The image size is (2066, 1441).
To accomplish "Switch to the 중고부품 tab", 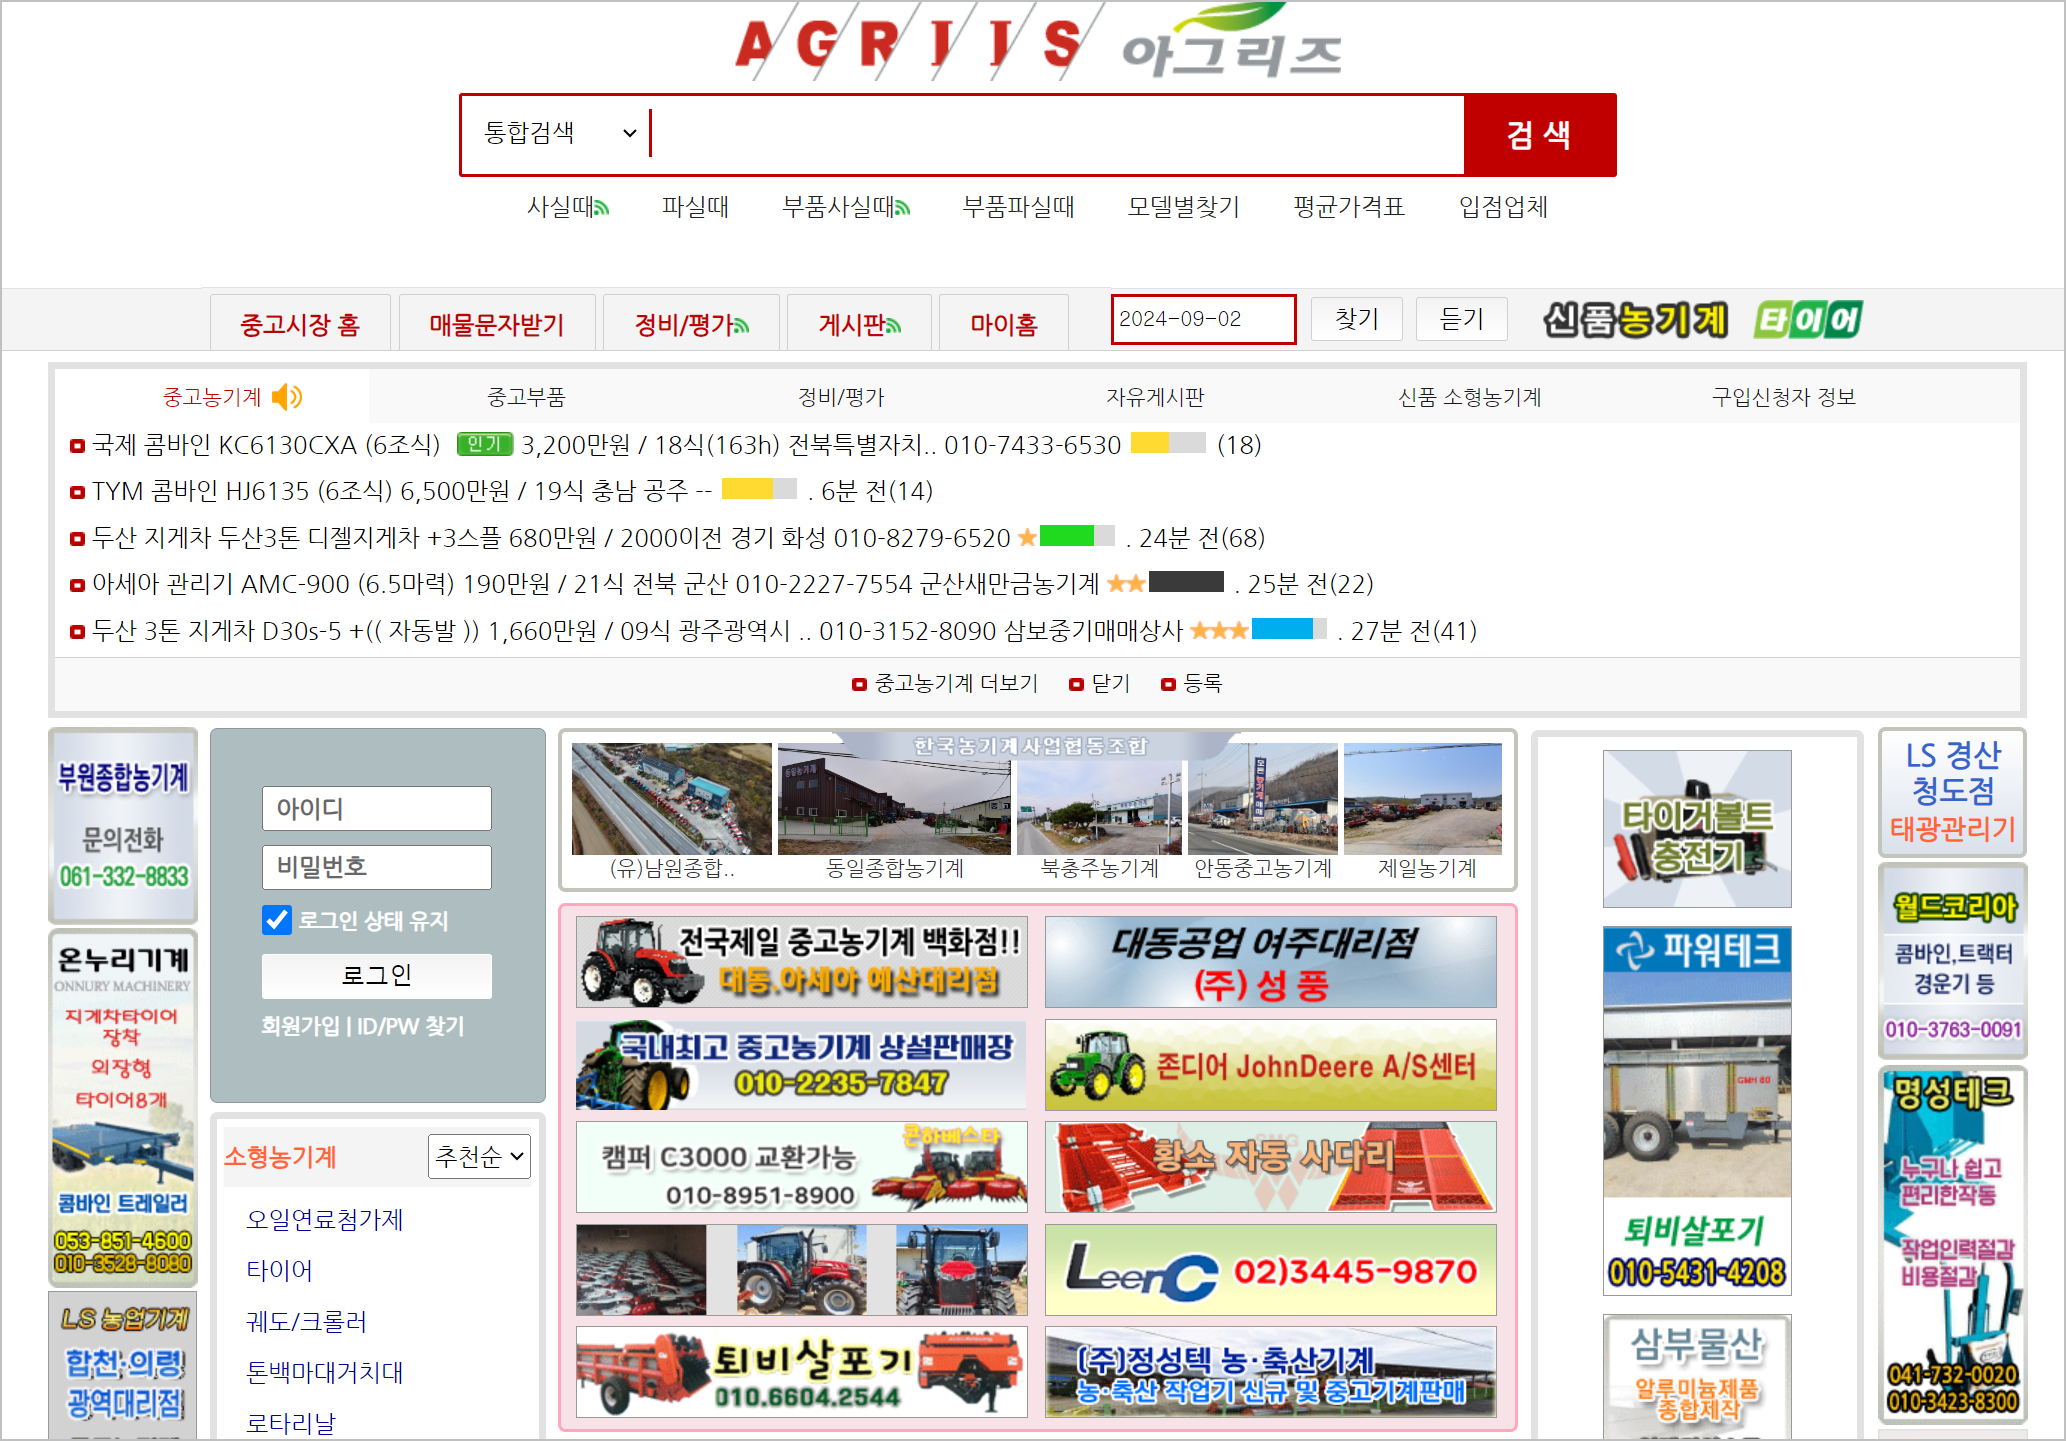I will (x=526, y=397).
